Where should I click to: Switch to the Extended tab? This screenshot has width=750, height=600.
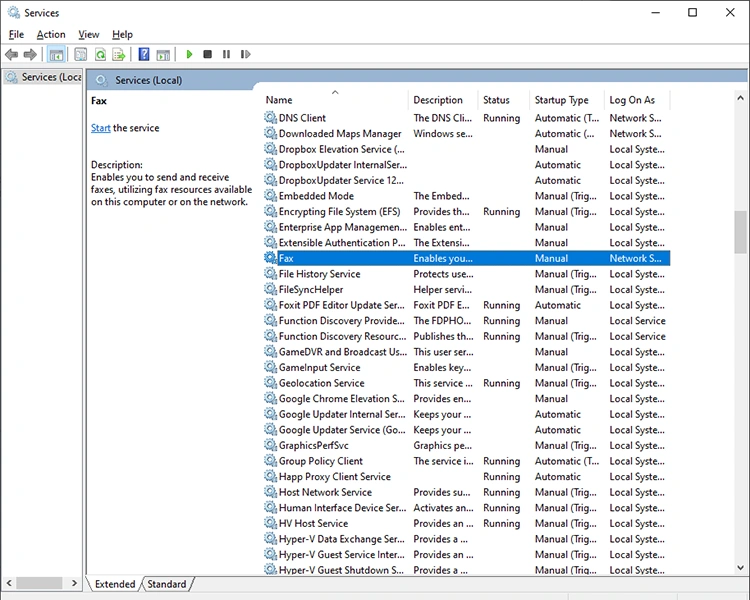coord(115,584)
